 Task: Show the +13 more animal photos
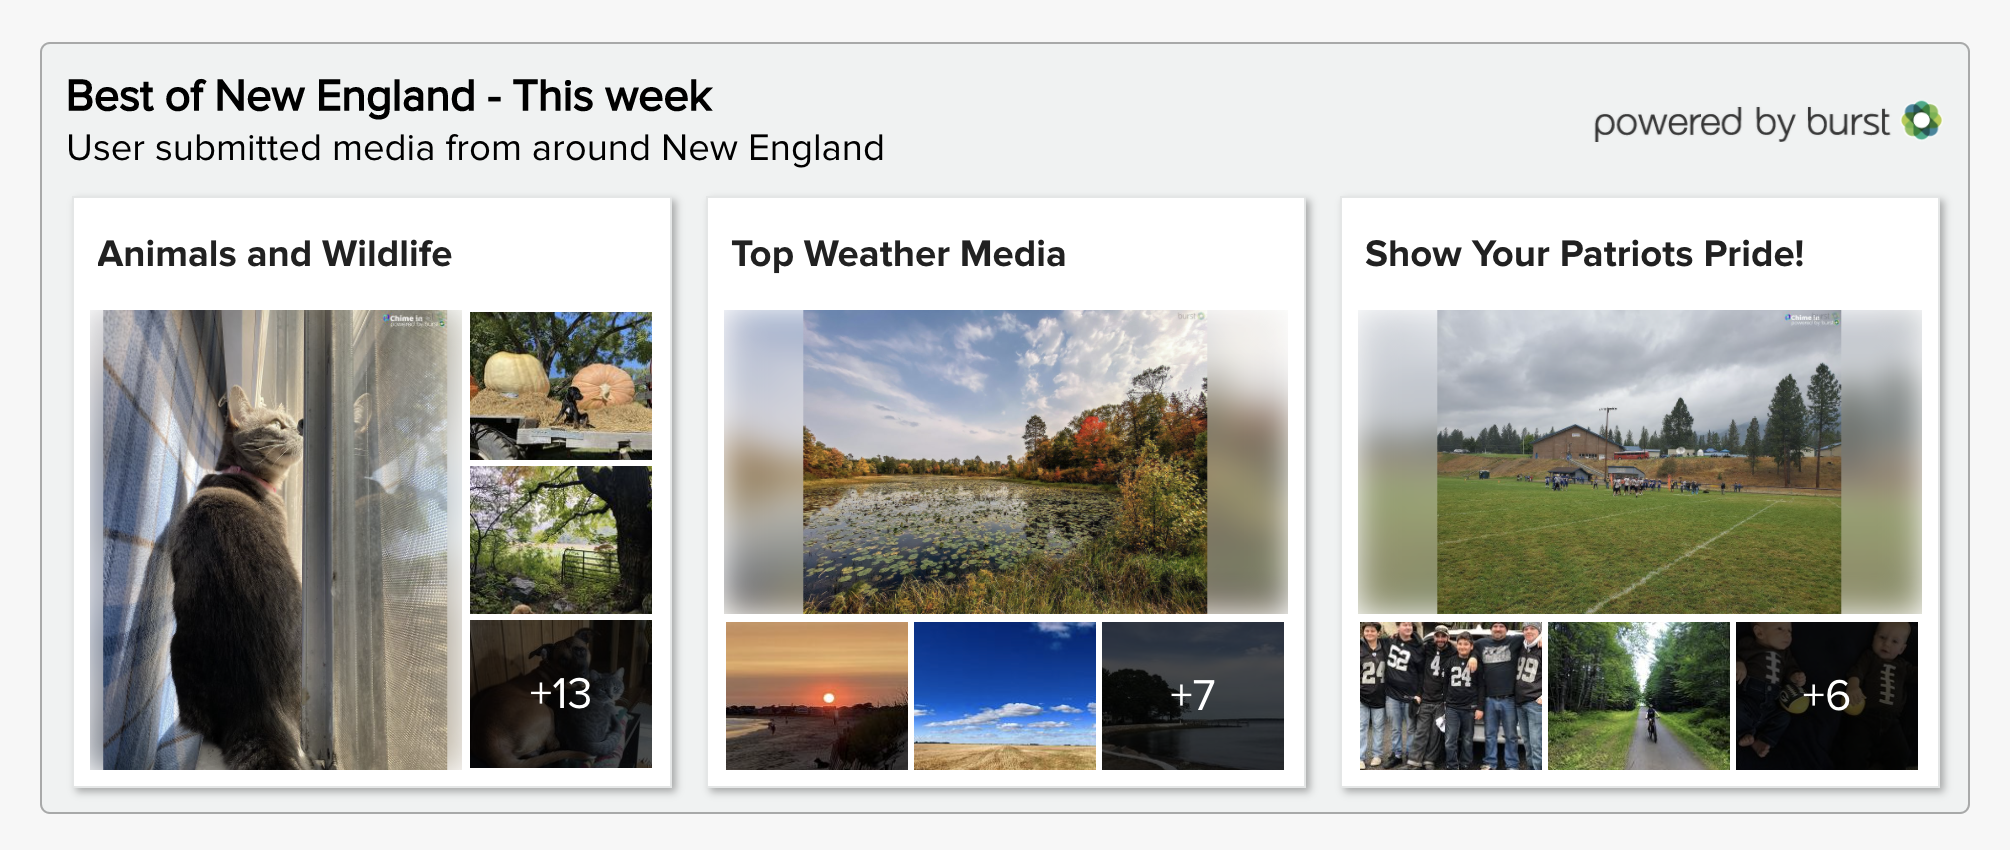[x=561, y=694]
